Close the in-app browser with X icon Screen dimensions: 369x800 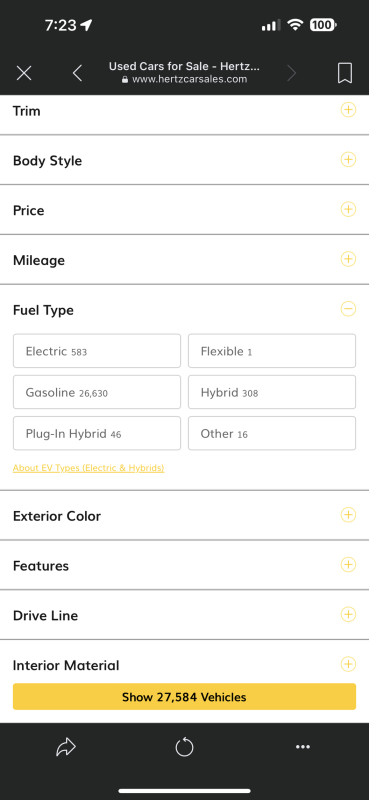[24, 73]
